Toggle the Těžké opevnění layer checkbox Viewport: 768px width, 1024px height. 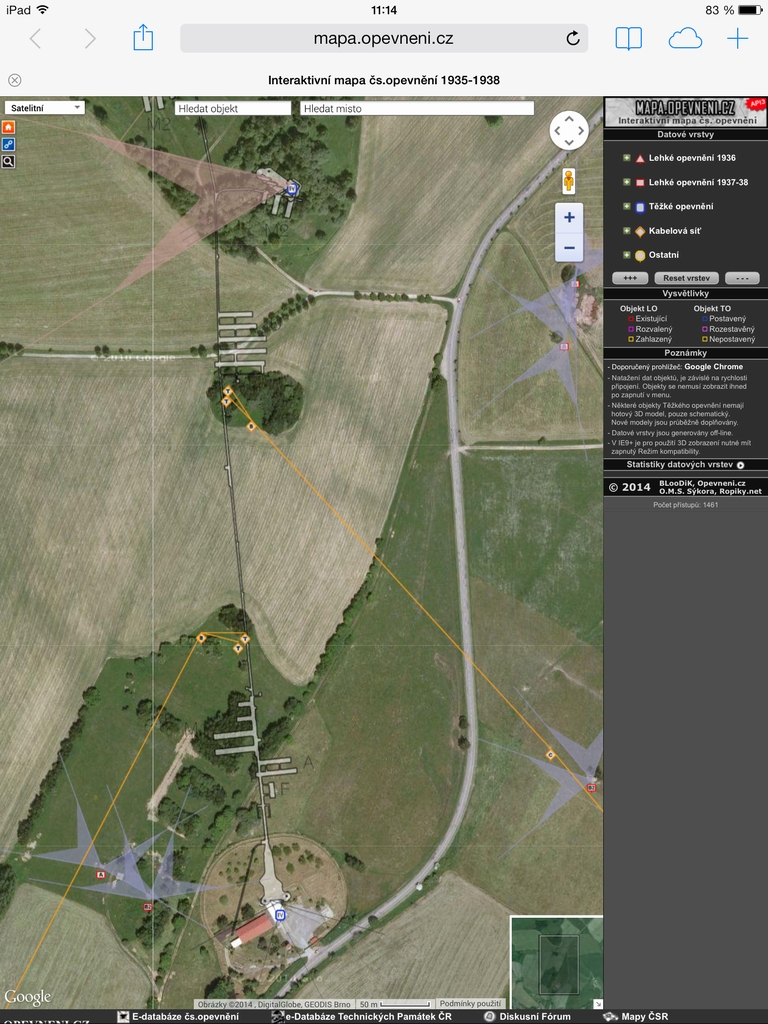pos(627,207)
